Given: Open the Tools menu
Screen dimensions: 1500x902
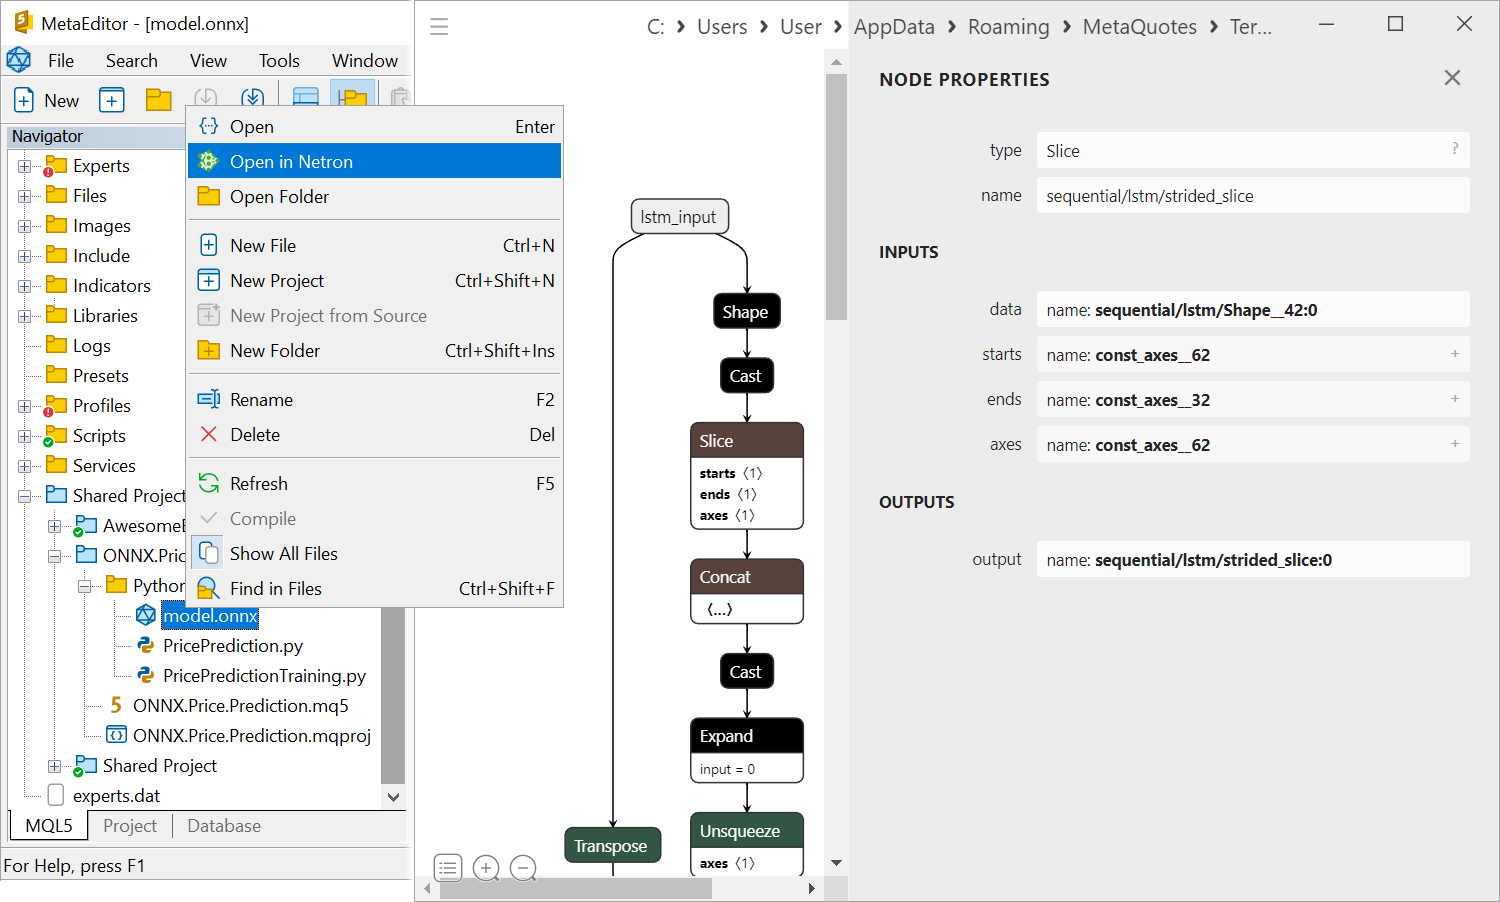Looking at the screenshot, I should click(279, 60).
